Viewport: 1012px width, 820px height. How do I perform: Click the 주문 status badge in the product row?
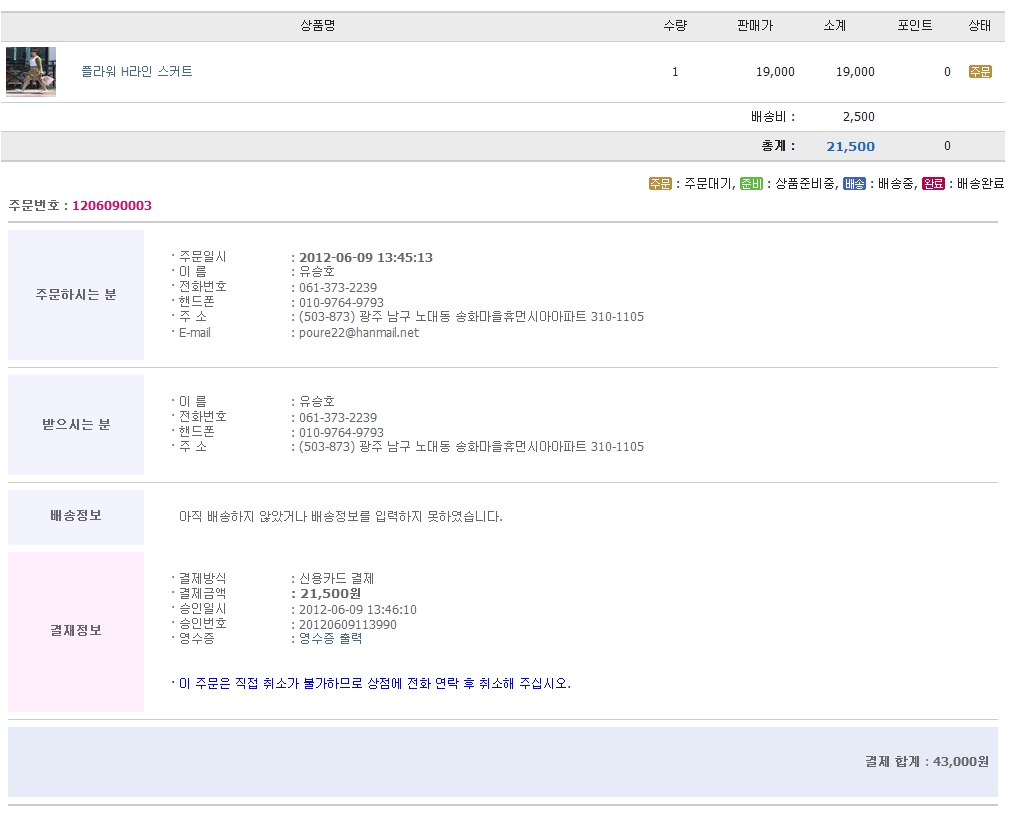(x=979, y=72)
